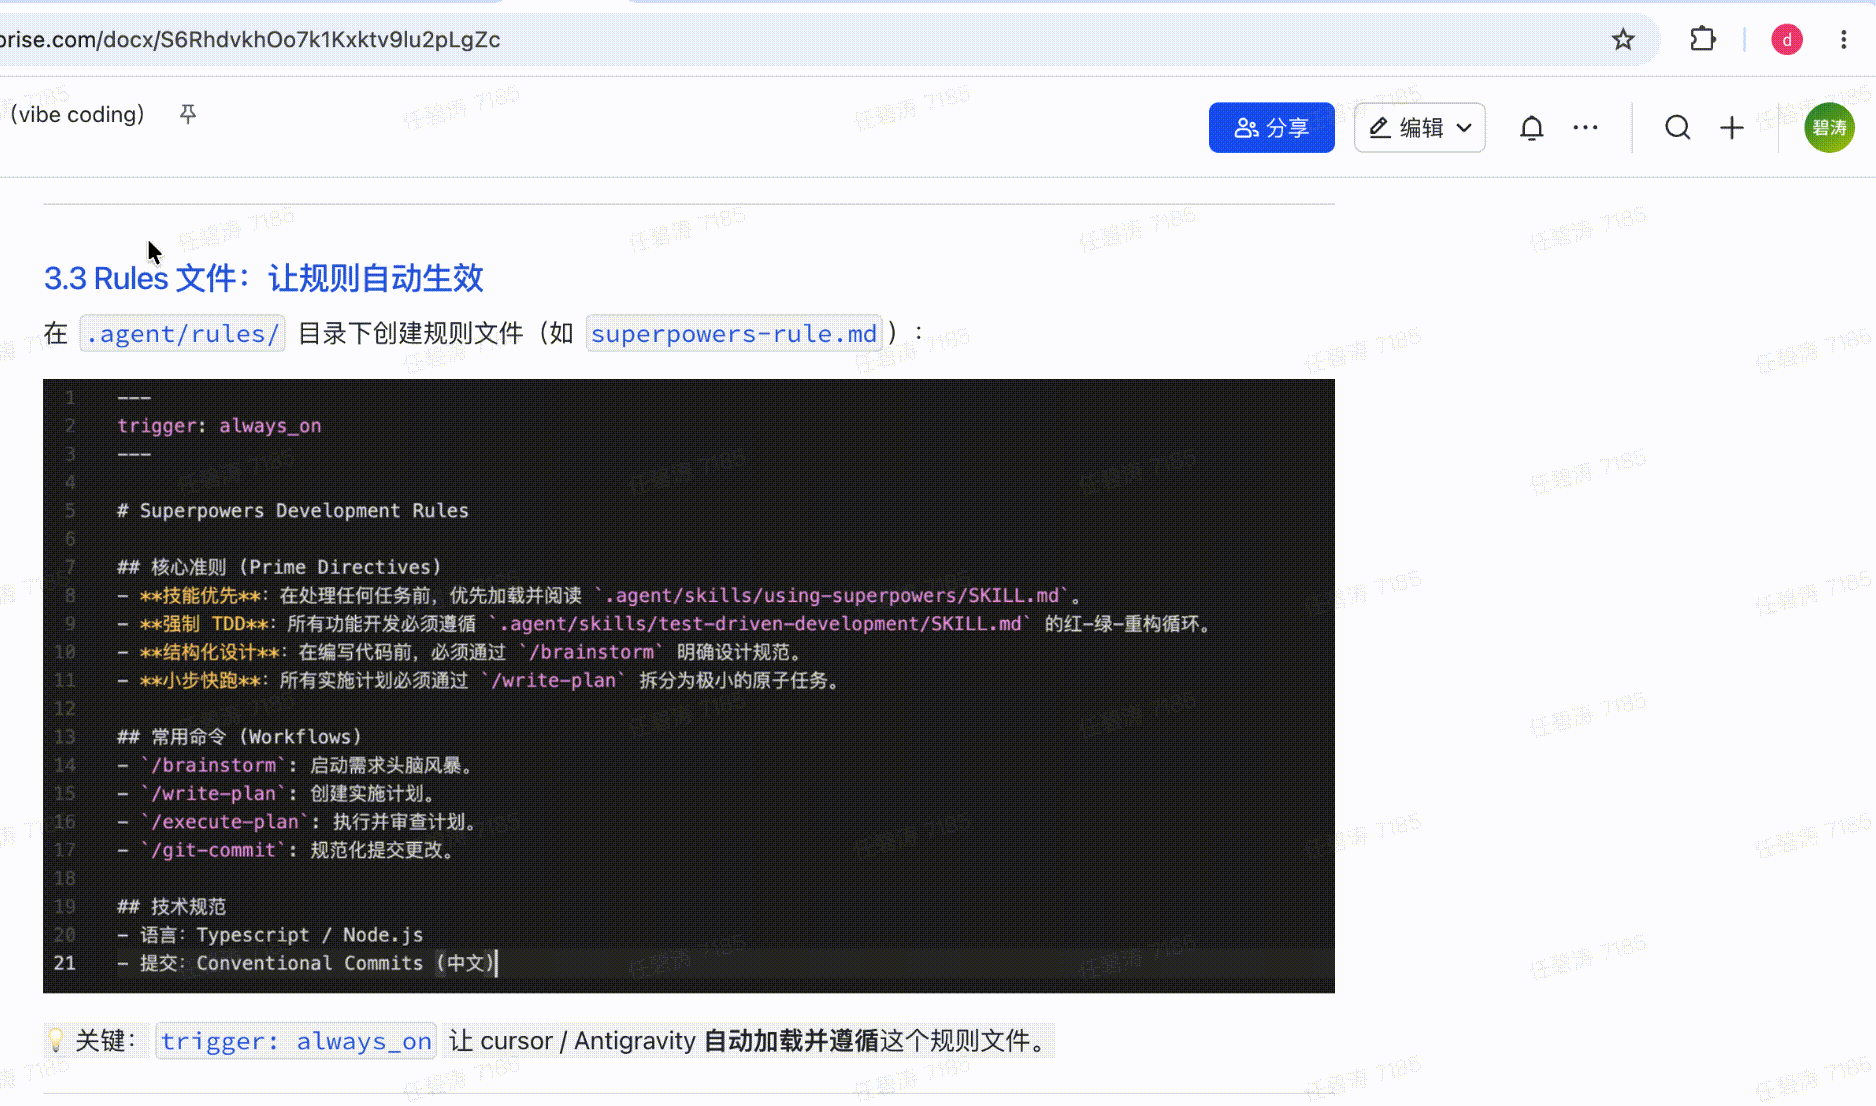Image resolution: width=1876 pixels, height=1106 pixels.
Task: Open notifications via the bell icon
Action: (x=1531, y=128)
